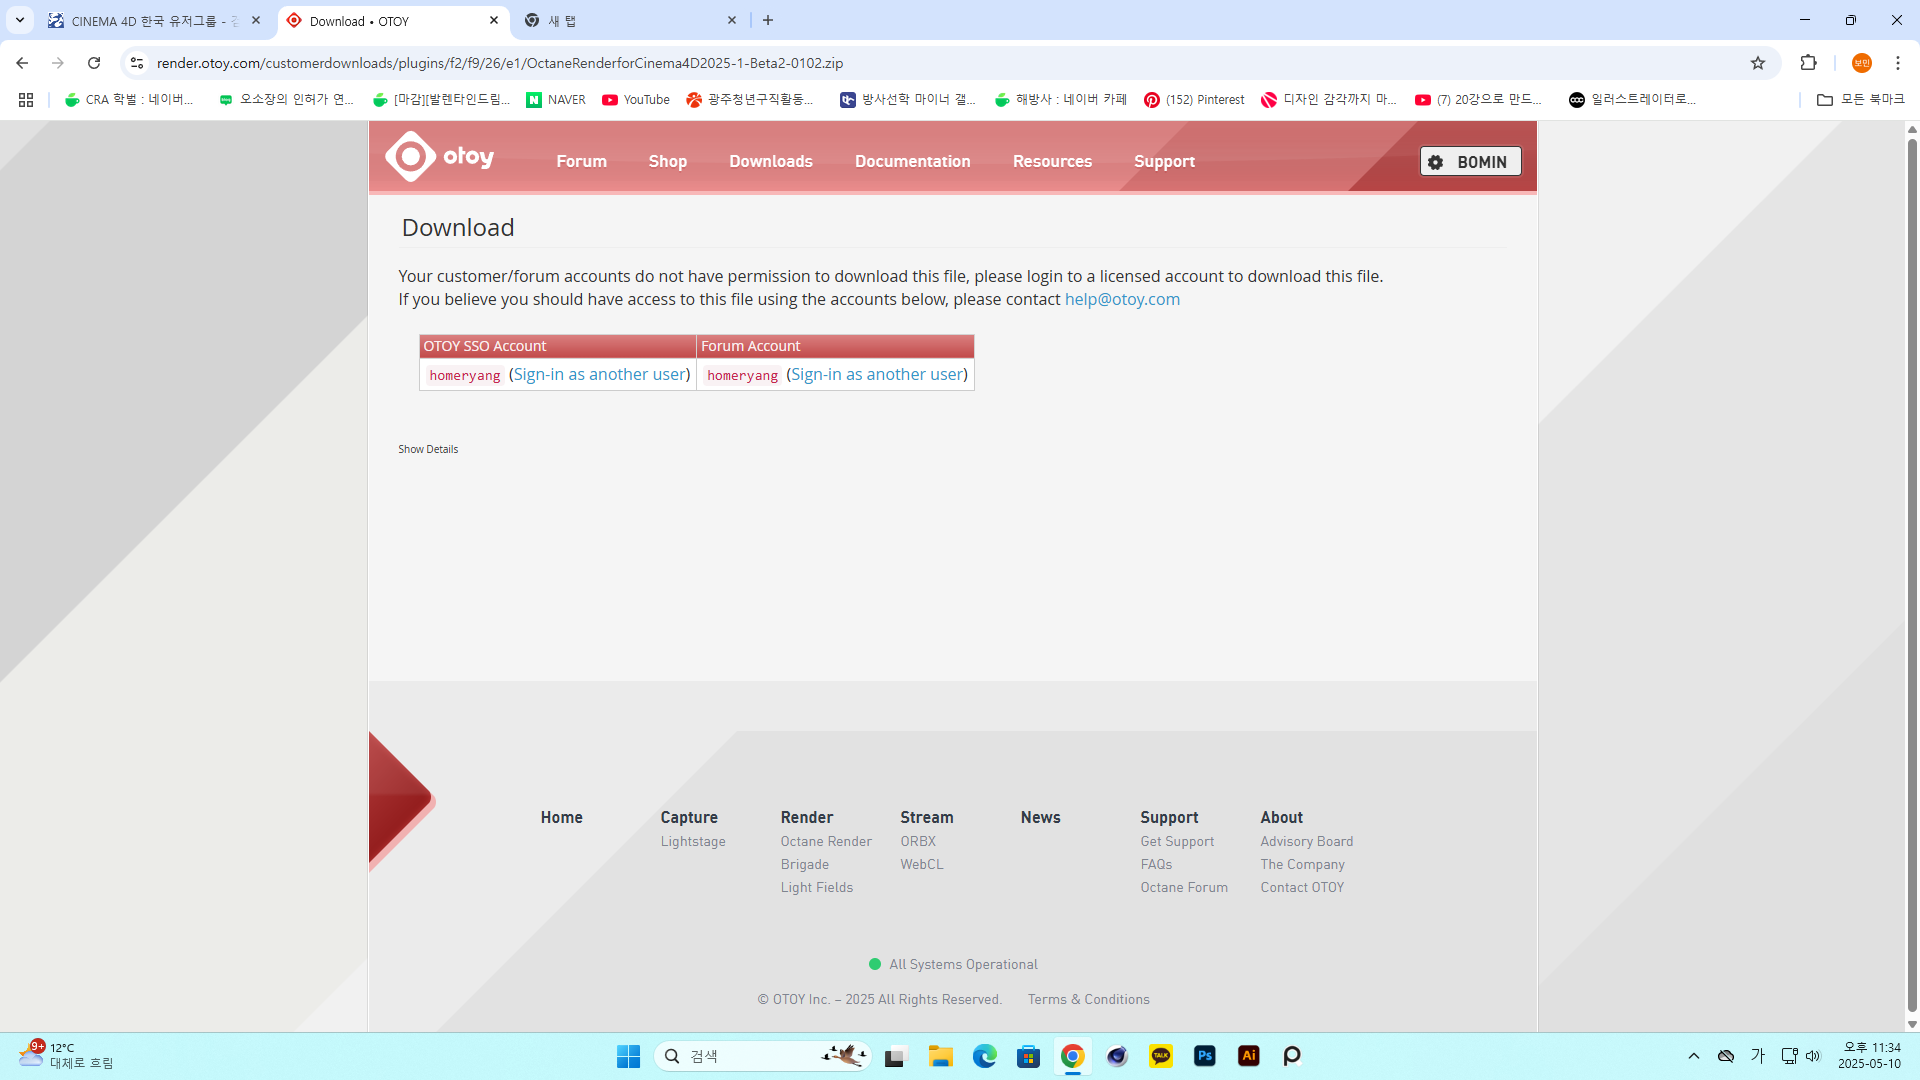Open the News footer link

point(1040,817)
